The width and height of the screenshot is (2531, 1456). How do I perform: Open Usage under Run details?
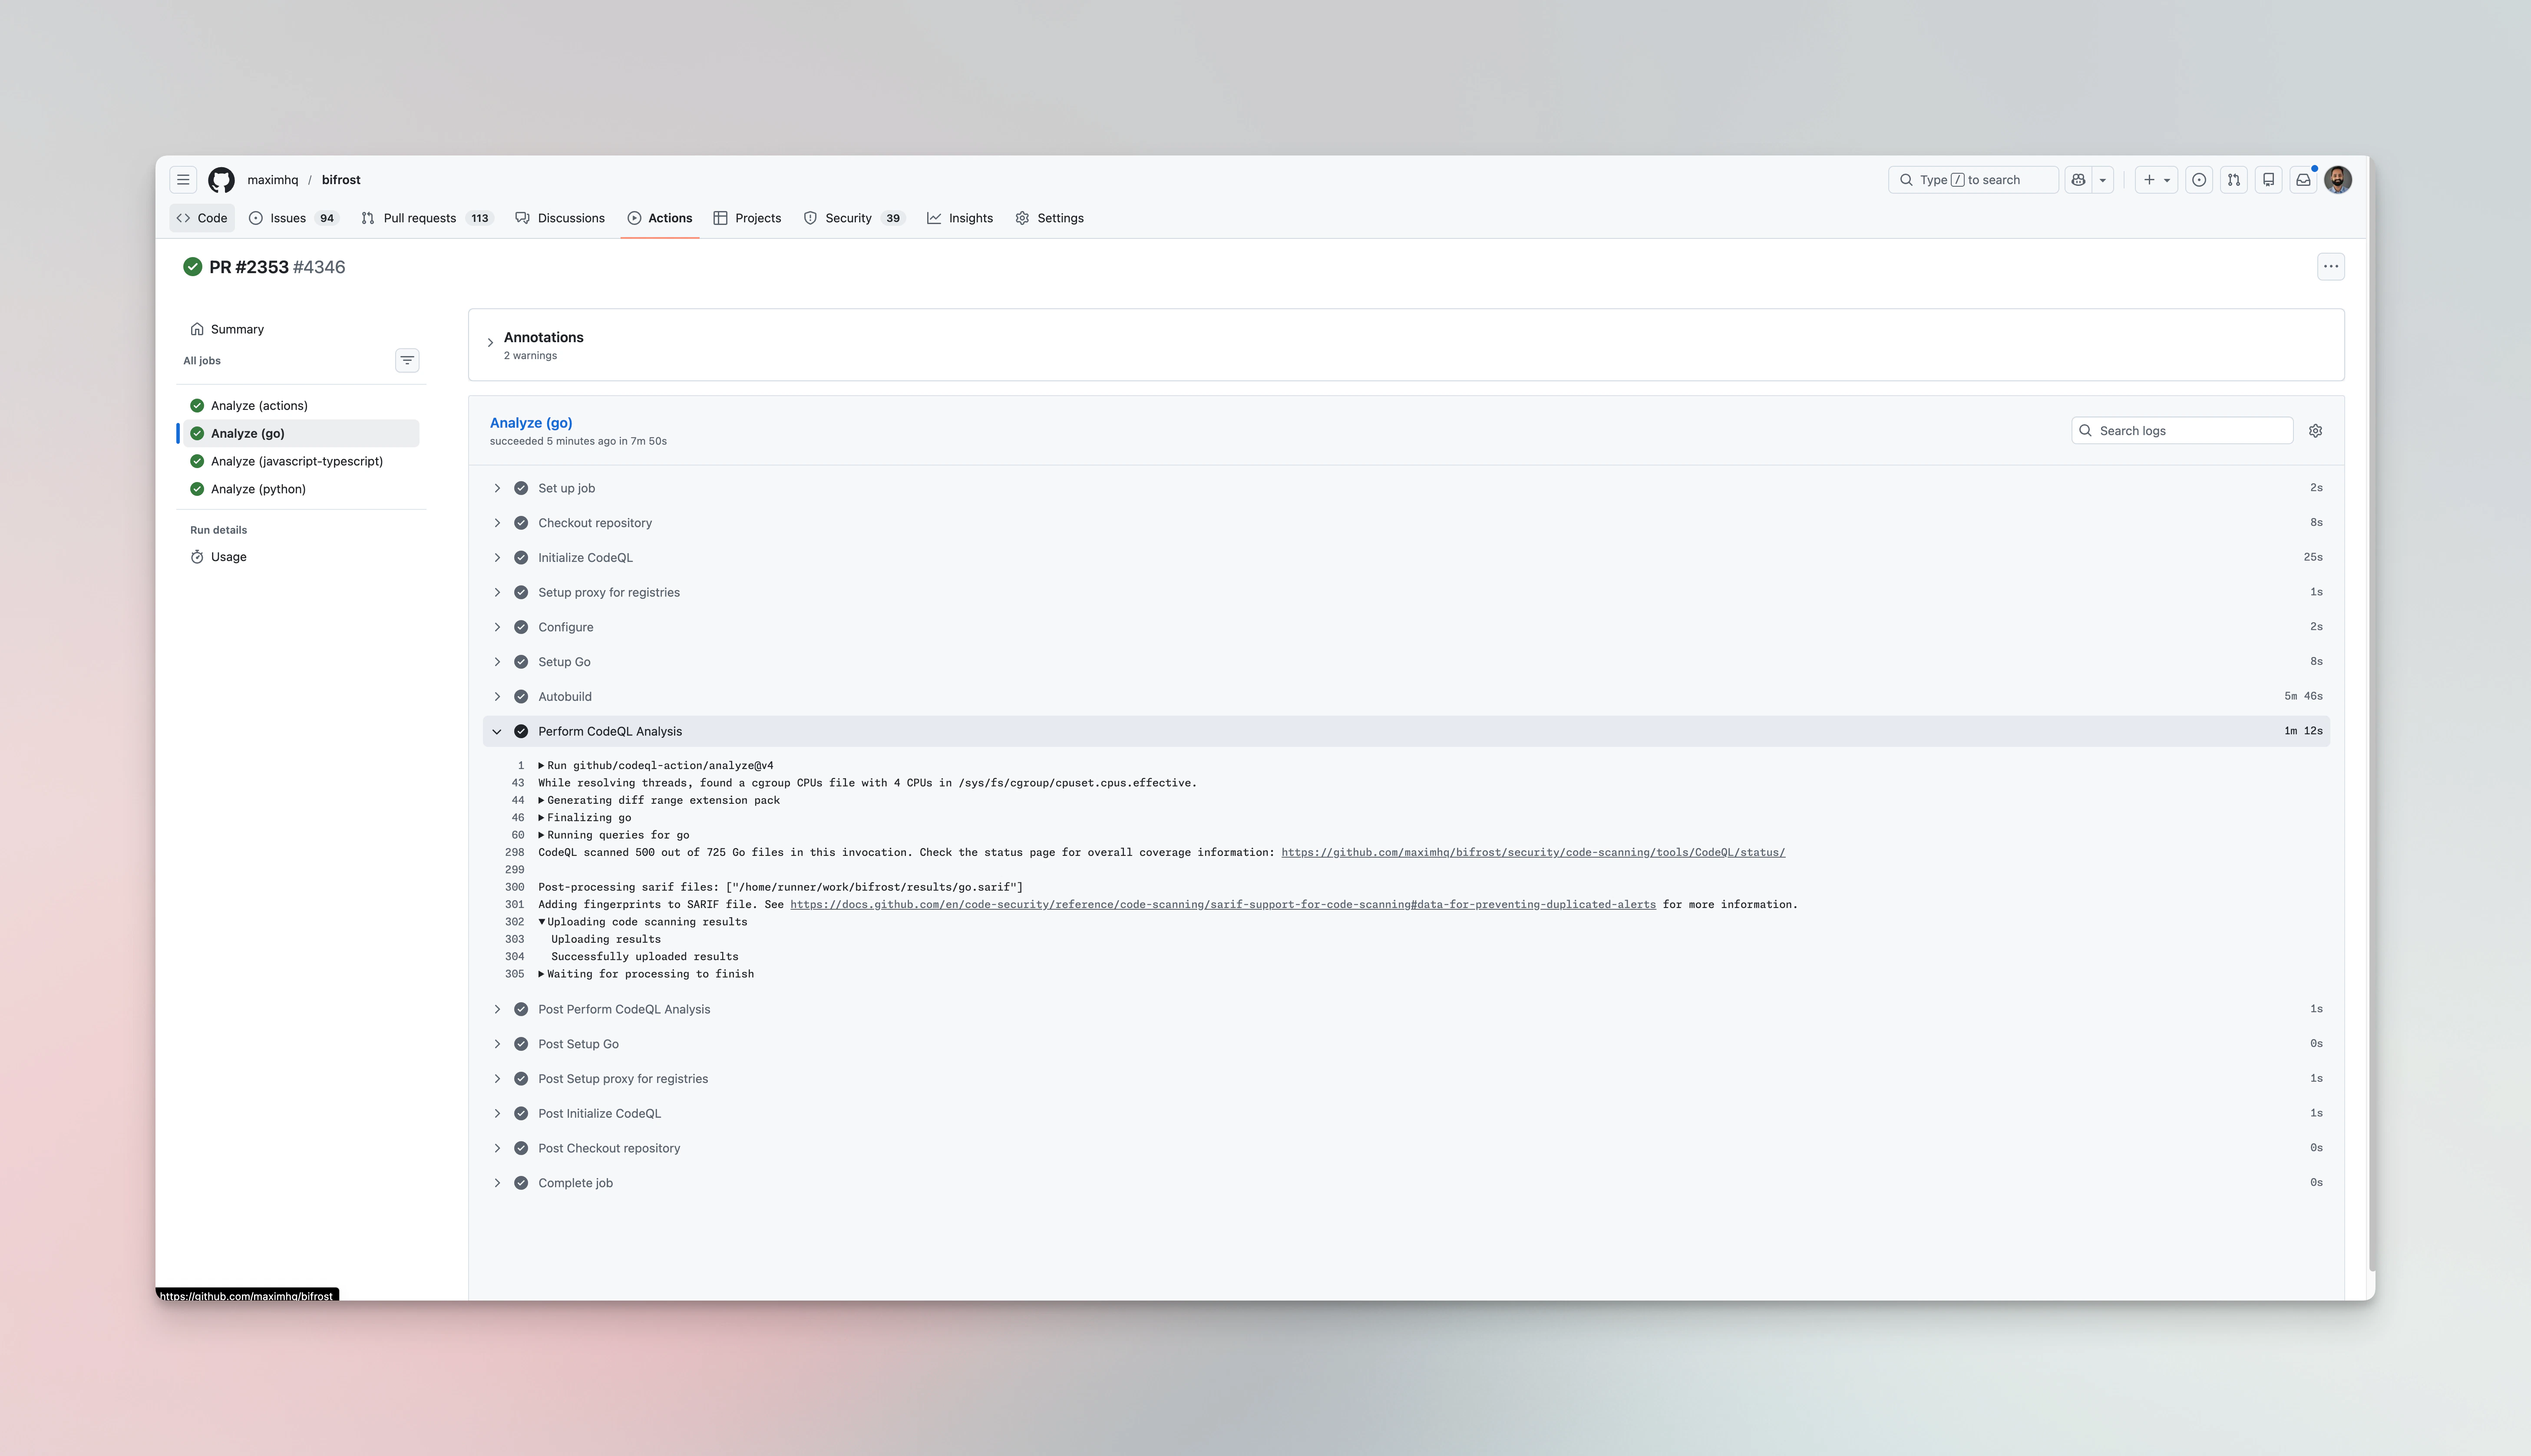click(228, 557)
